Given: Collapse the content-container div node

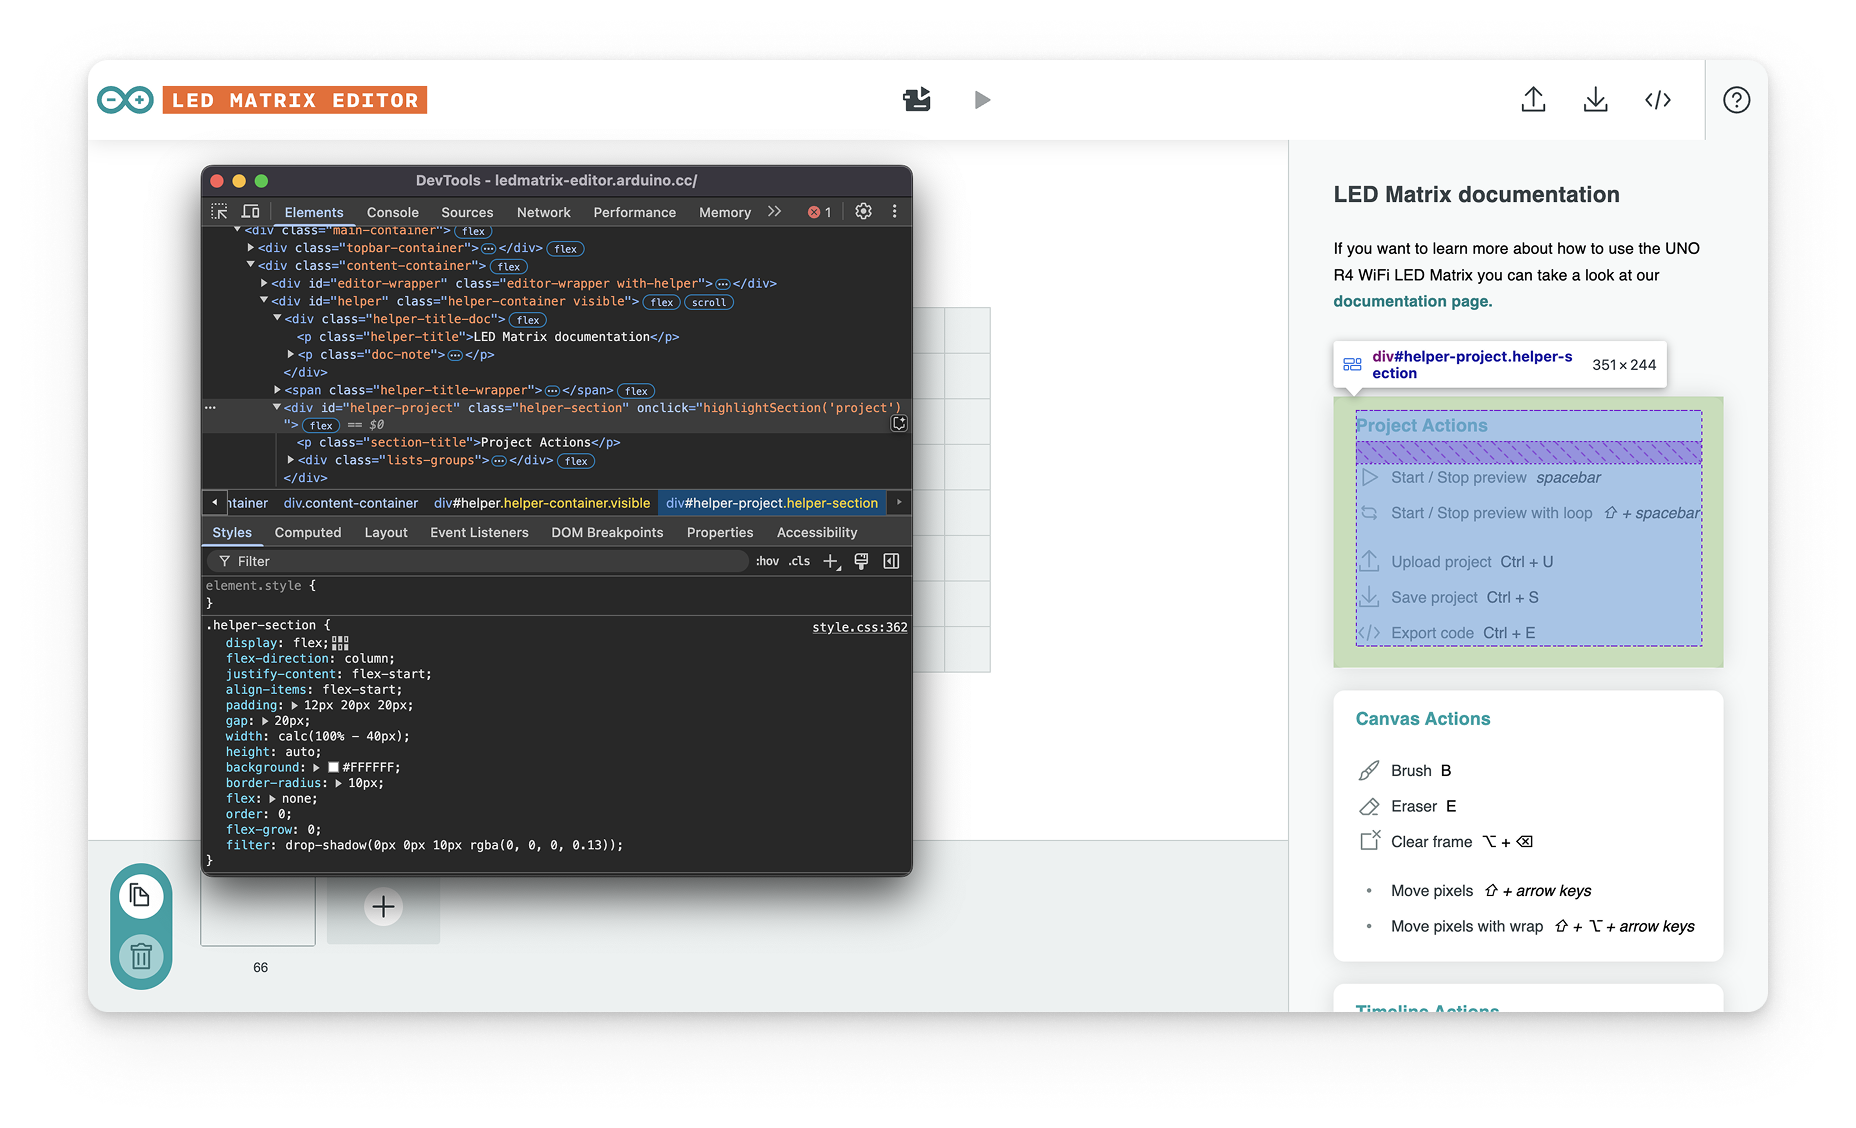Looking at the screenshot, I should click(251, 266).
